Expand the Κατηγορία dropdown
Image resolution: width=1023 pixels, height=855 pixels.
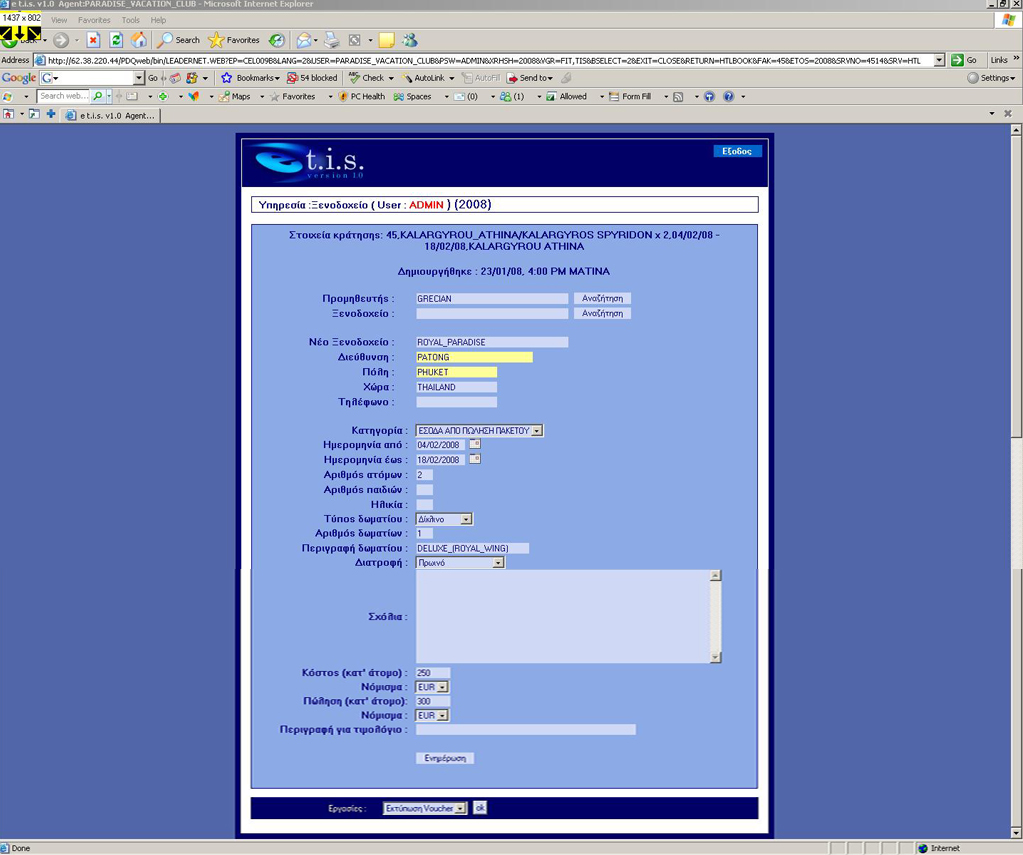click(x=537, y=431)
